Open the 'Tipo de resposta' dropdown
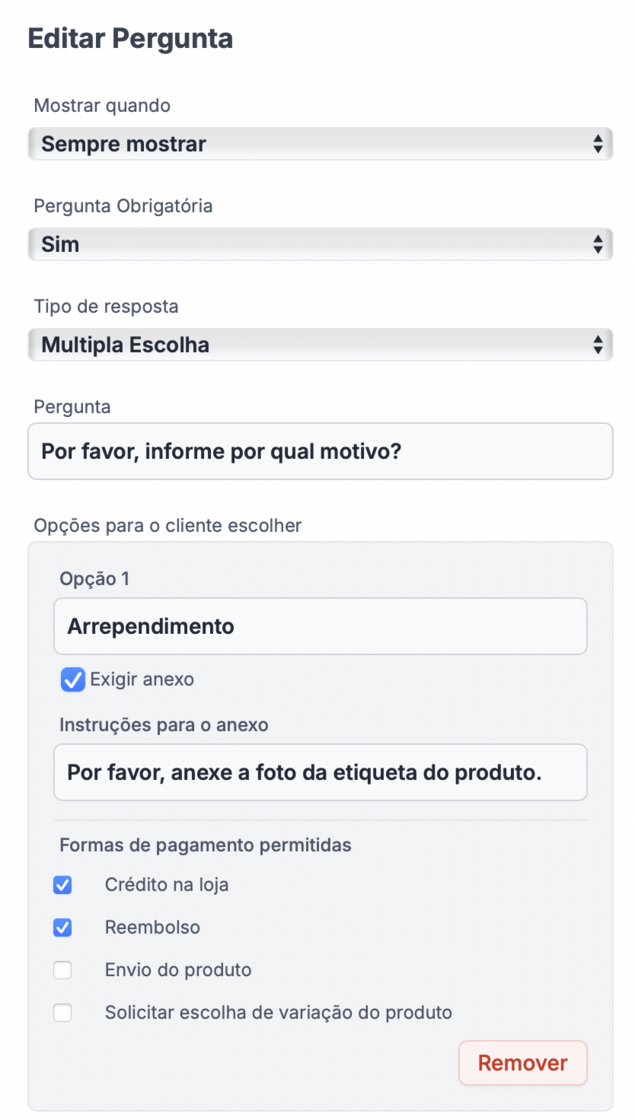This screenshot has width=635, height=1120. pyautogui.click(x=318, y=345)
